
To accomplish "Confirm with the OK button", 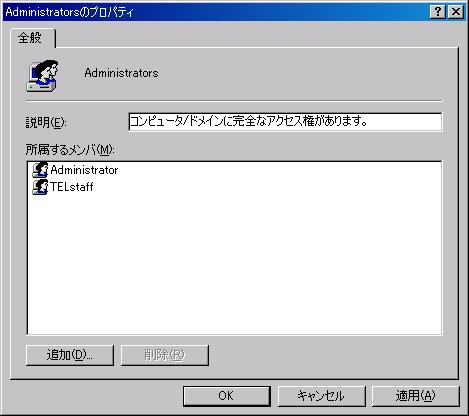I will [x=227, y=396].
